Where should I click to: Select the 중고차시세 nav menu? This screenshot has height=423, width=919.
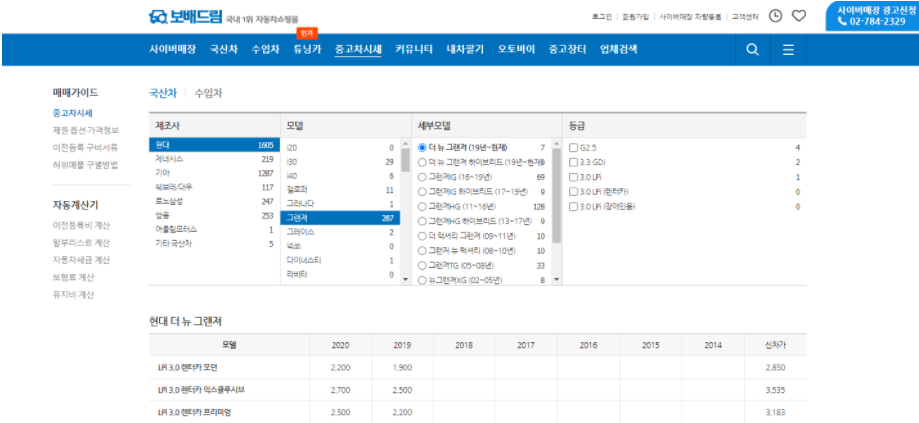point(358,50)
